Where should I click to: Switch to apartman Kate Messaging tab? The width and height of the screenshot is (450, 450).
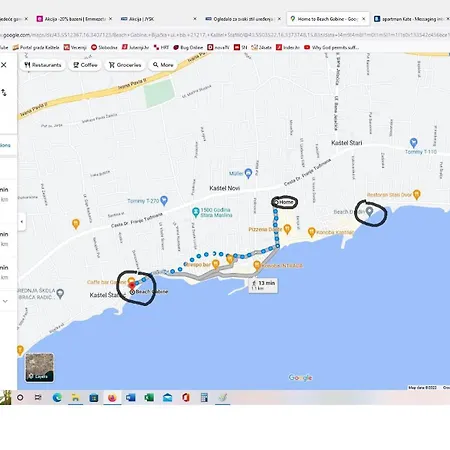click(411, 19)
